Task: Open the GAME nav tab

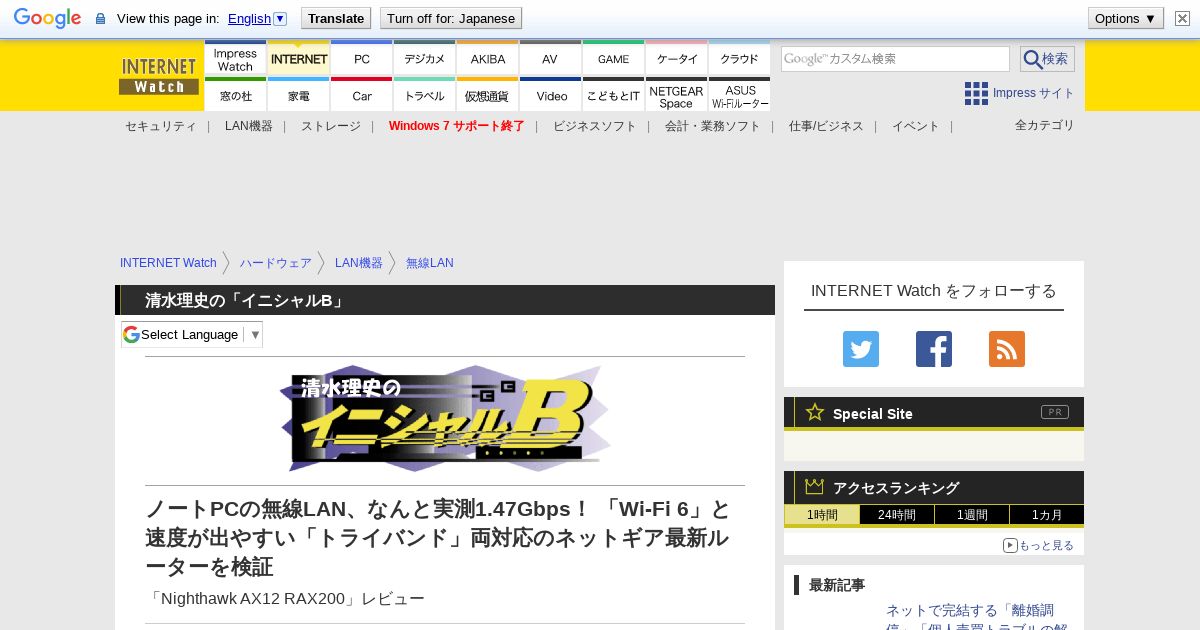Action: tap(614, 59)
